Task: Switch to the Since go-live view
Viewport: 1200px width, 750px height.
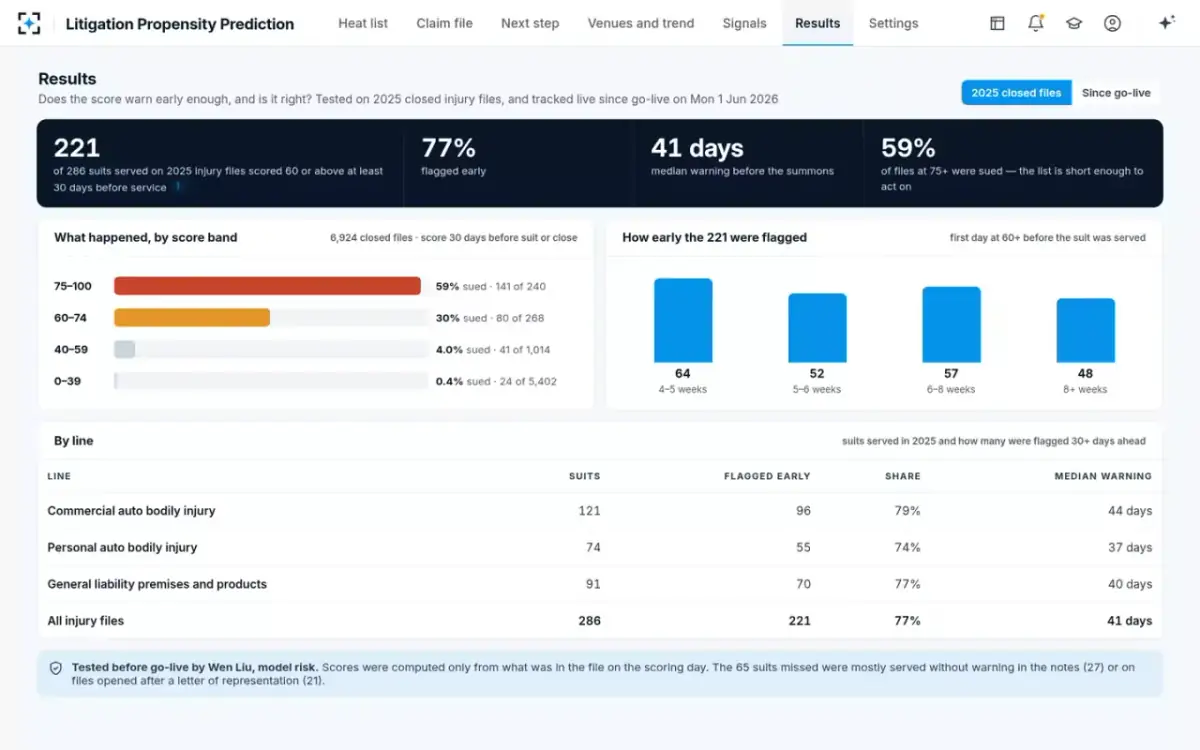Action: [1116, 93]
